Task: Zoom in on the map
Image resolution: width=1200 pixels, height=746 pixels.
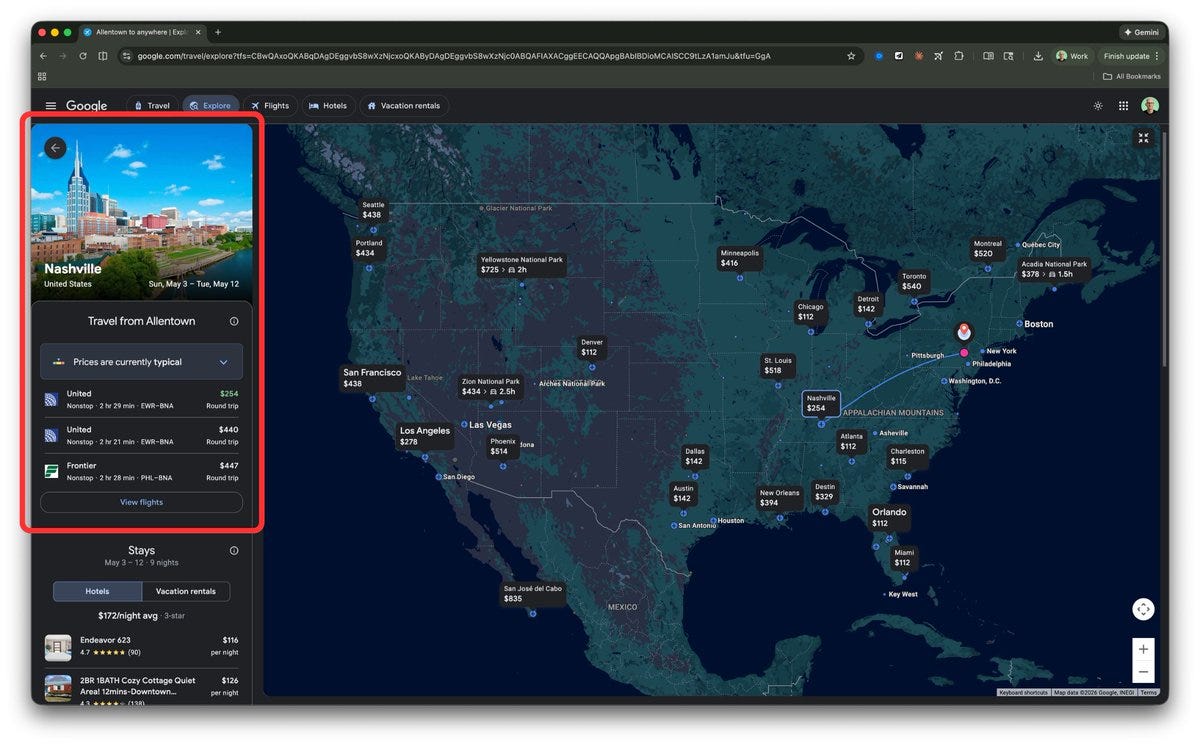Action: (x=1143, y=649)
